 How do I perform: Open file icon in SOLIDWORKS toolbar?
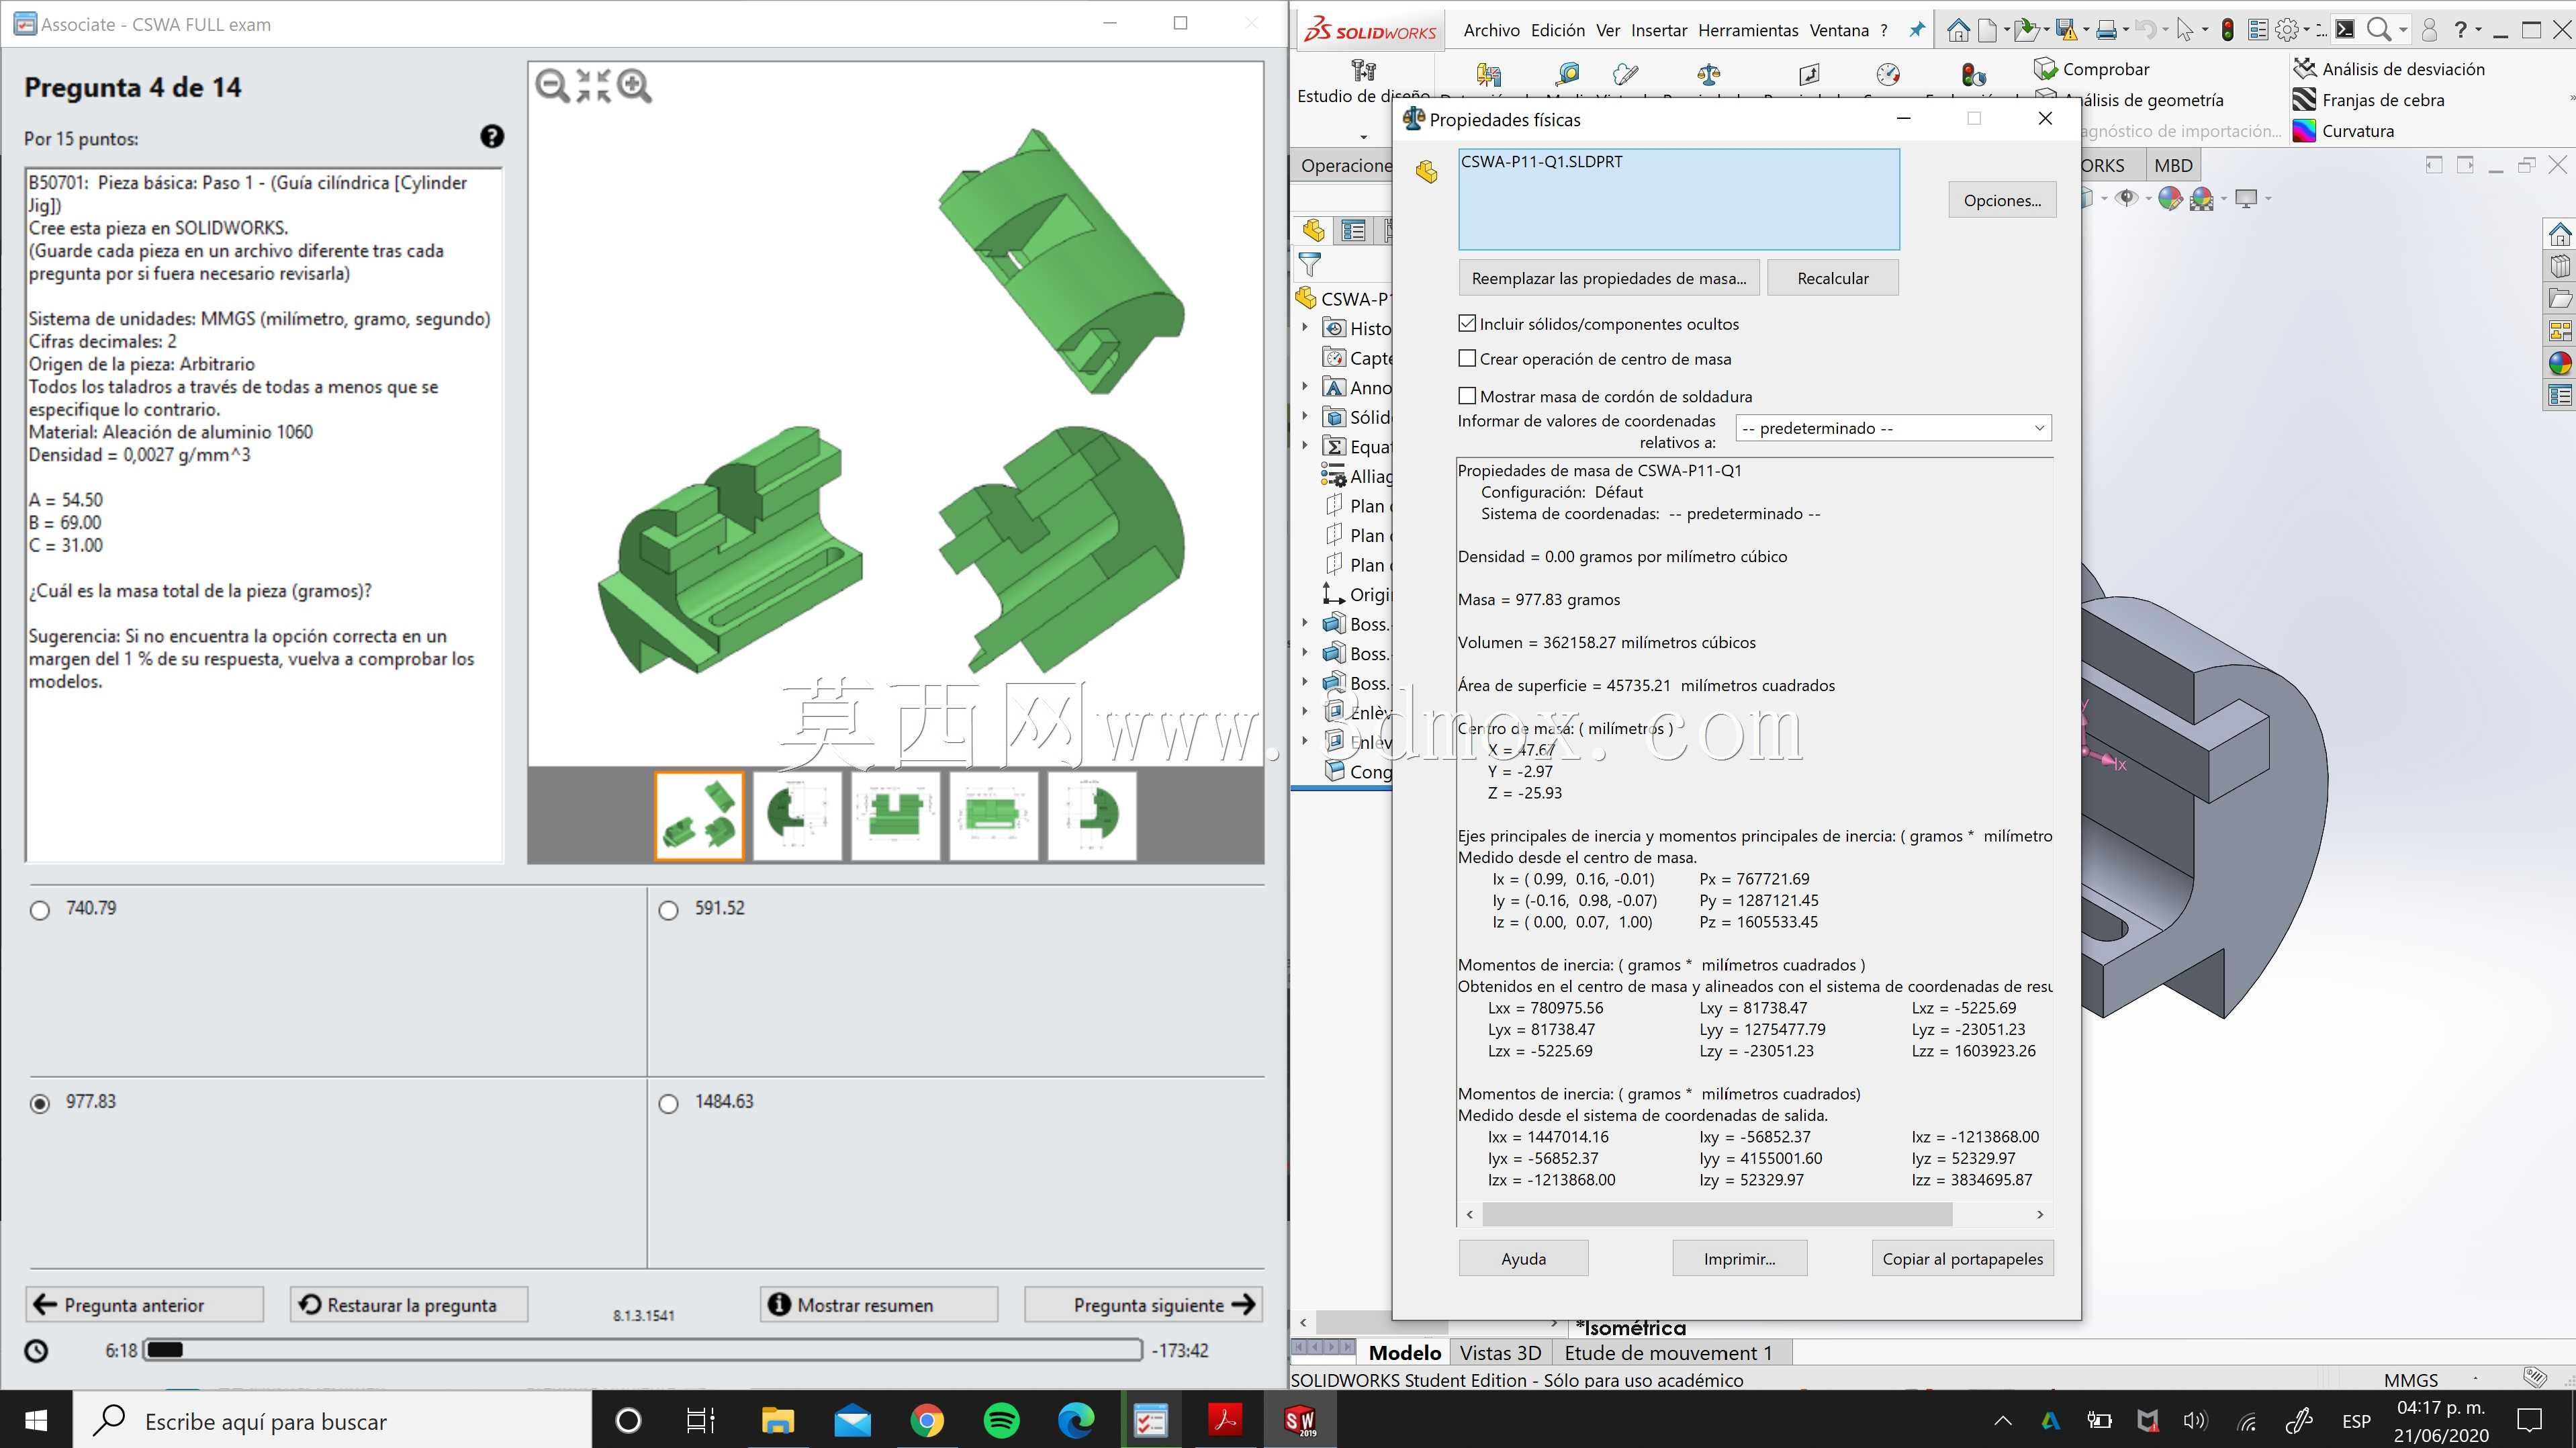coord(2026,30)
